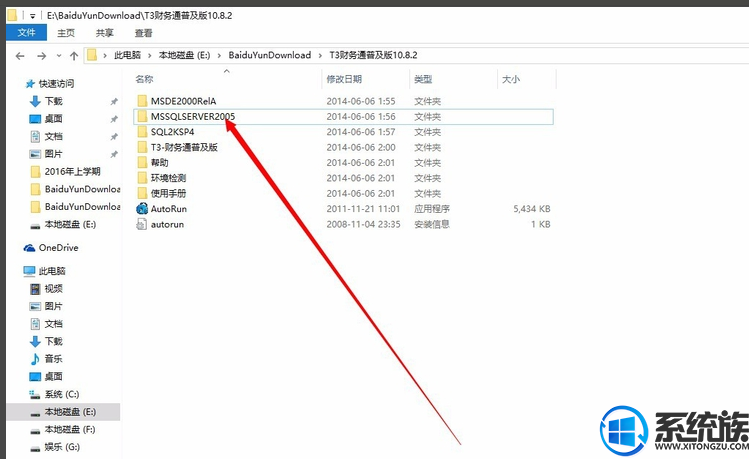Click the date 2008-11-04 23:35
Screen dimensions: 749x459
[363, 224]
